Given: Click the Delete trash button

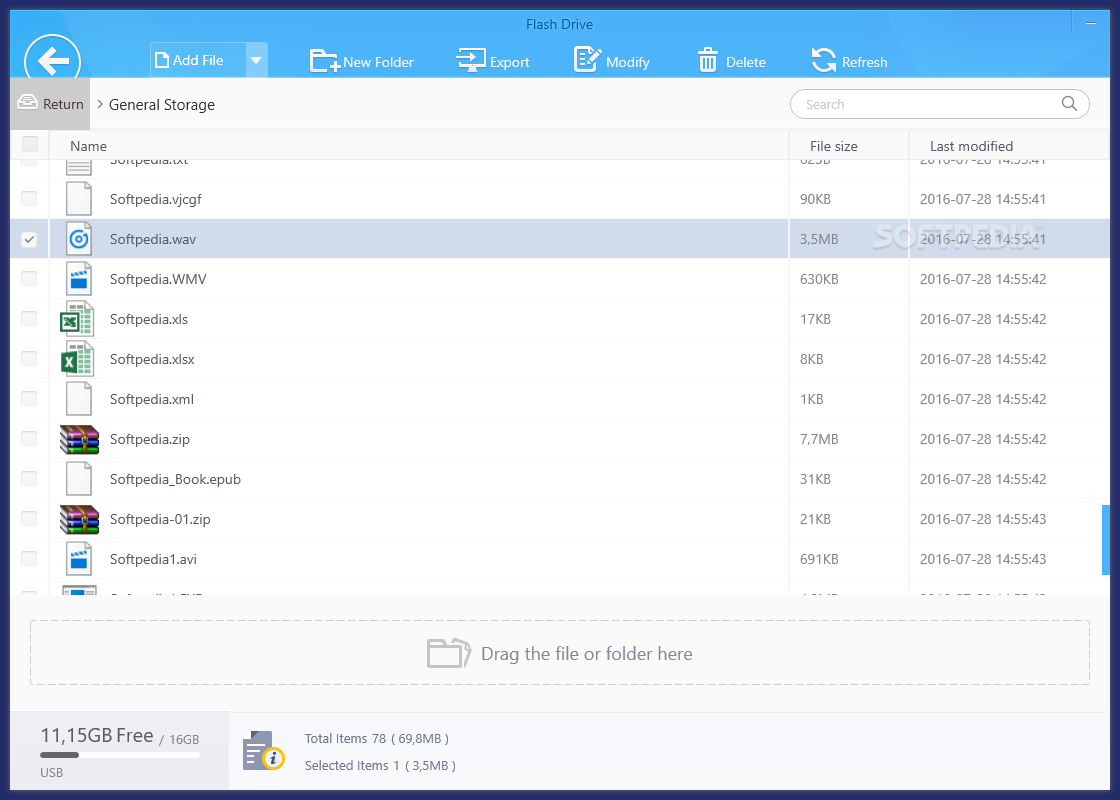Looking at the screenshot, I should 731,61.
